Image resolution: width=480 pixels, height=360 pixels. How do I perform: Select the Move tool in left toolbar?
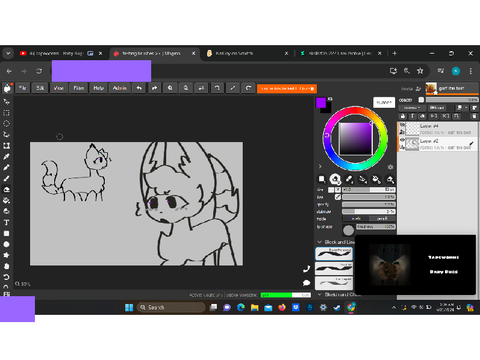coord(6,102)
